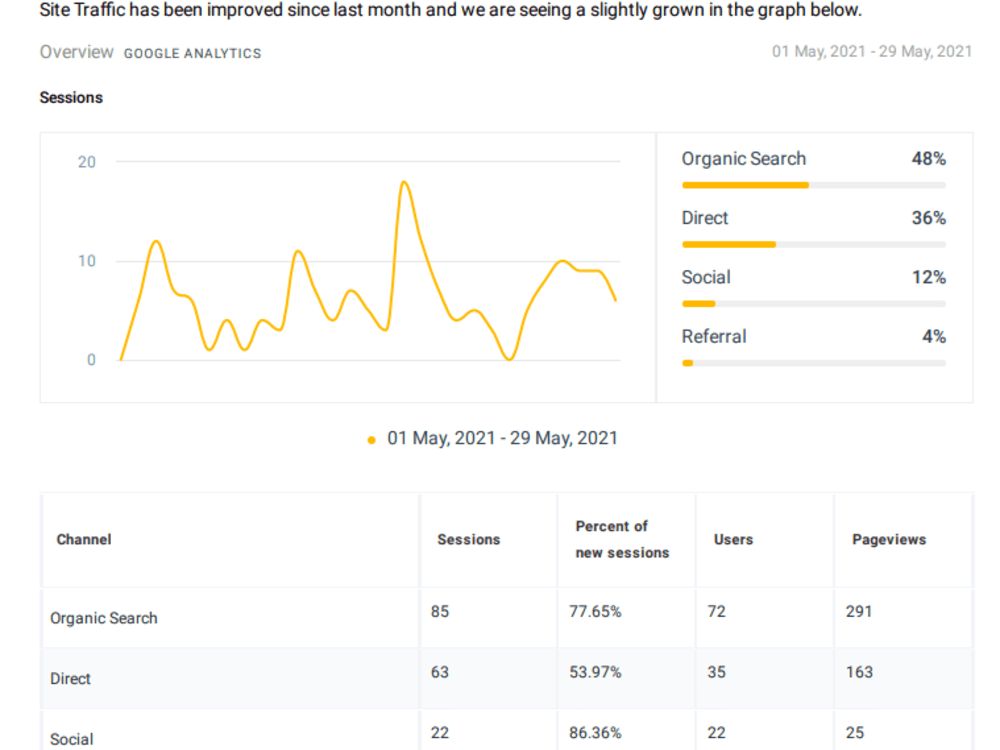
Task: Click the GOOGLE ANALYTICS label
Action: point(193,54)
